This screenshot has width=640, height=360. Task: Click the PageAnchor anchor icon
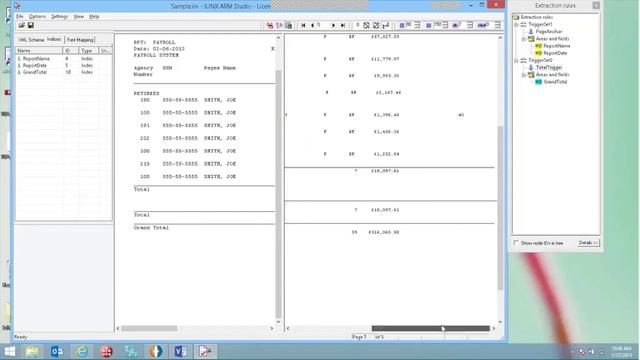click(531, 31)
